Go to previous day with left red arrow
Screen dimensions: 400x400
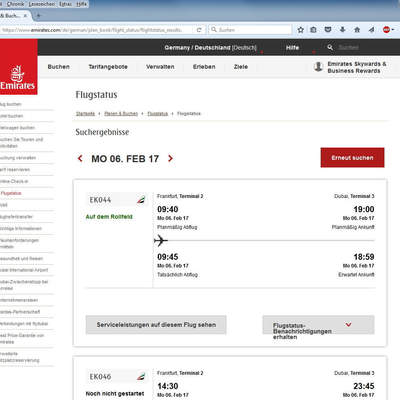pos(80,158)
